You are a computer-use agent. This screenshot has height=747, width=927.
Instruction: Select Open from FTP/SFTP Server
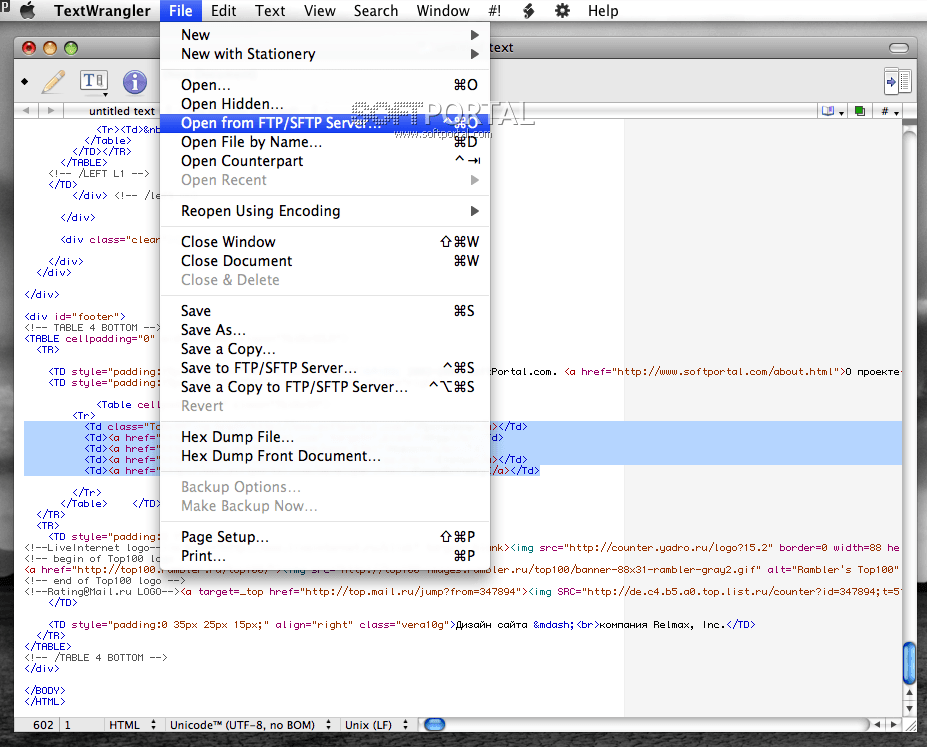click(x=325, y=123)
